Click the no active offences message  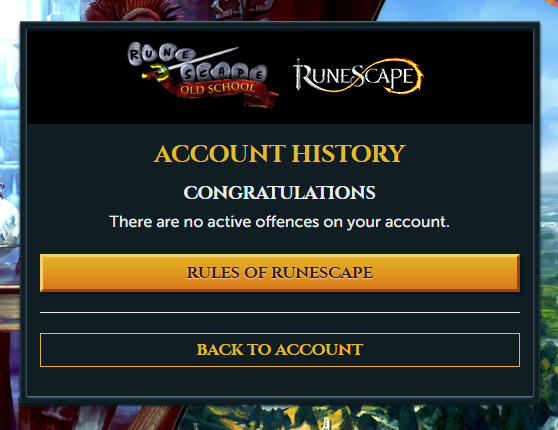pos(280,222)
